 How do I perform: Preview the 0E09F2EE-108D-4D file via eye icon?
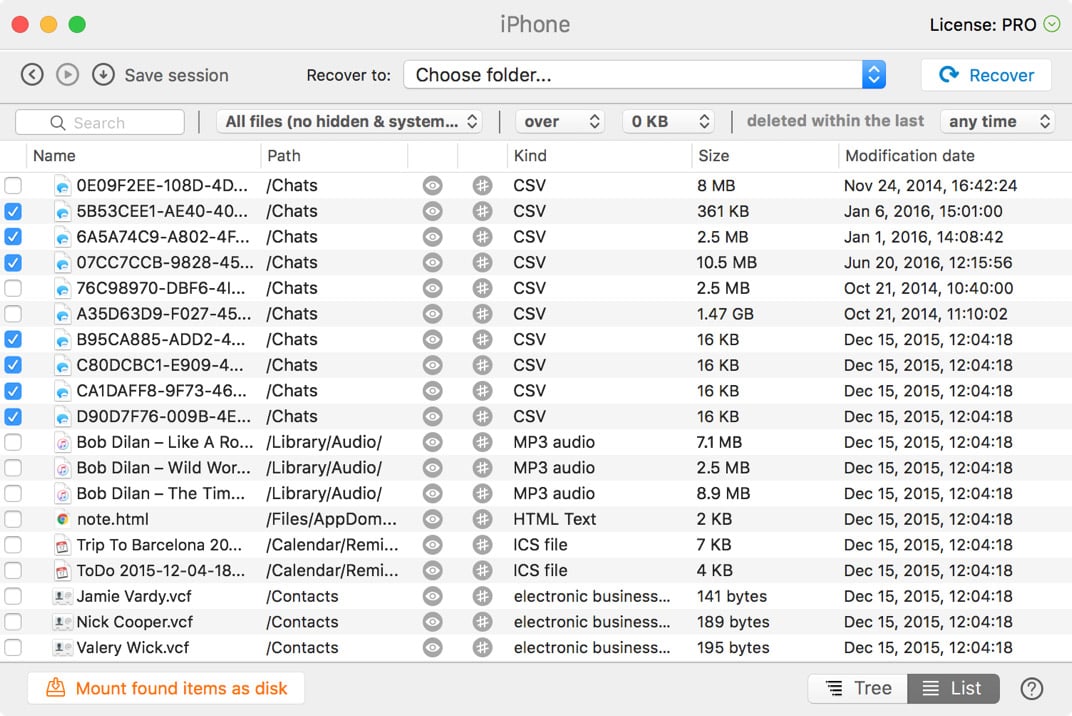432,185
